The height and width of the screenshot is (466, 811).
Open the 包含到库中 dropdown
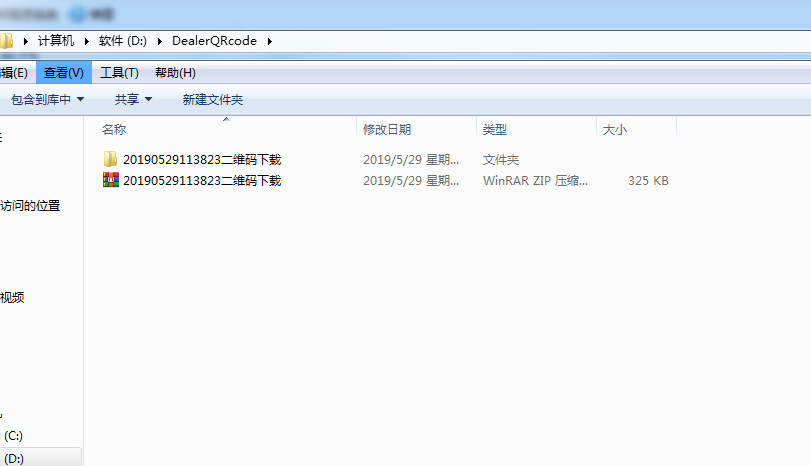(x=47, y=100)
